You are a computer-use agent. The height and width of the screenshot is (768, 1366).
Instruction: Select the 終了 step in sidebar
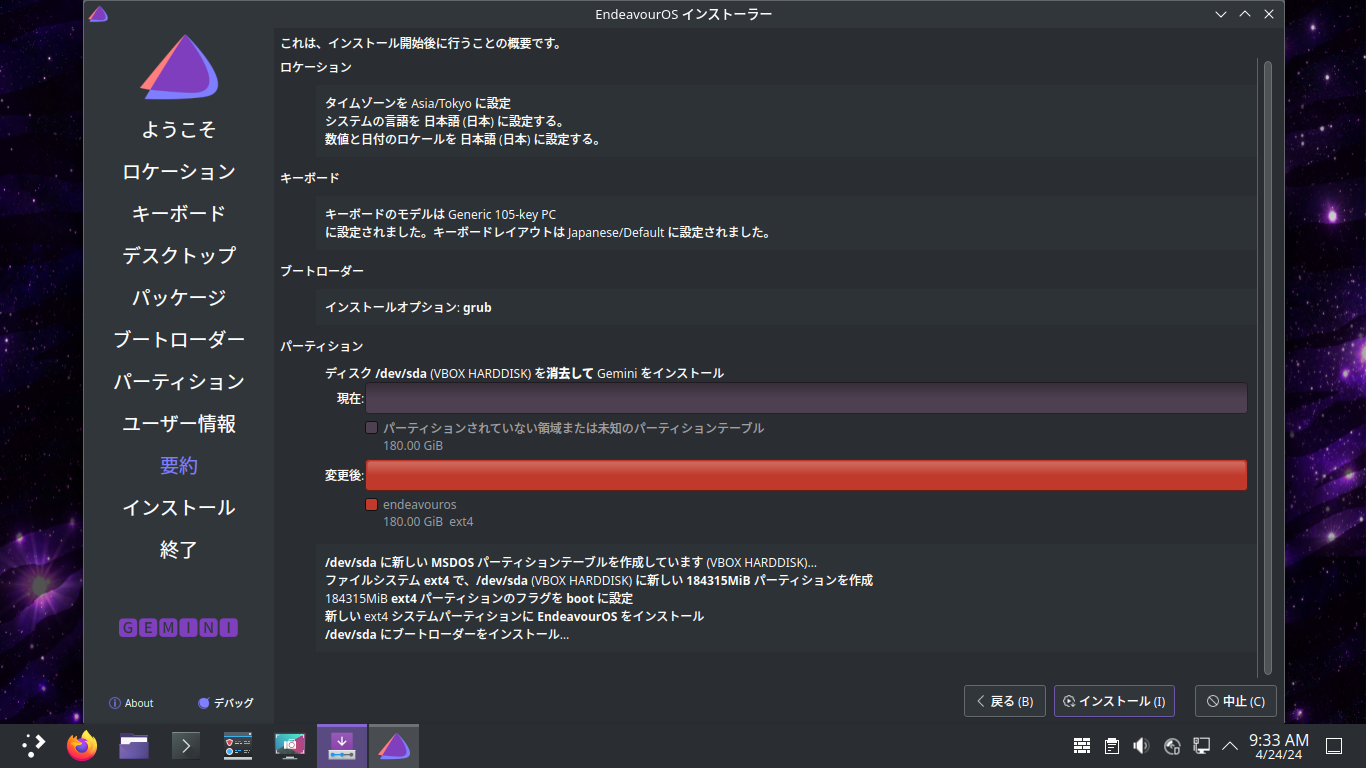(x=179, y=550)
